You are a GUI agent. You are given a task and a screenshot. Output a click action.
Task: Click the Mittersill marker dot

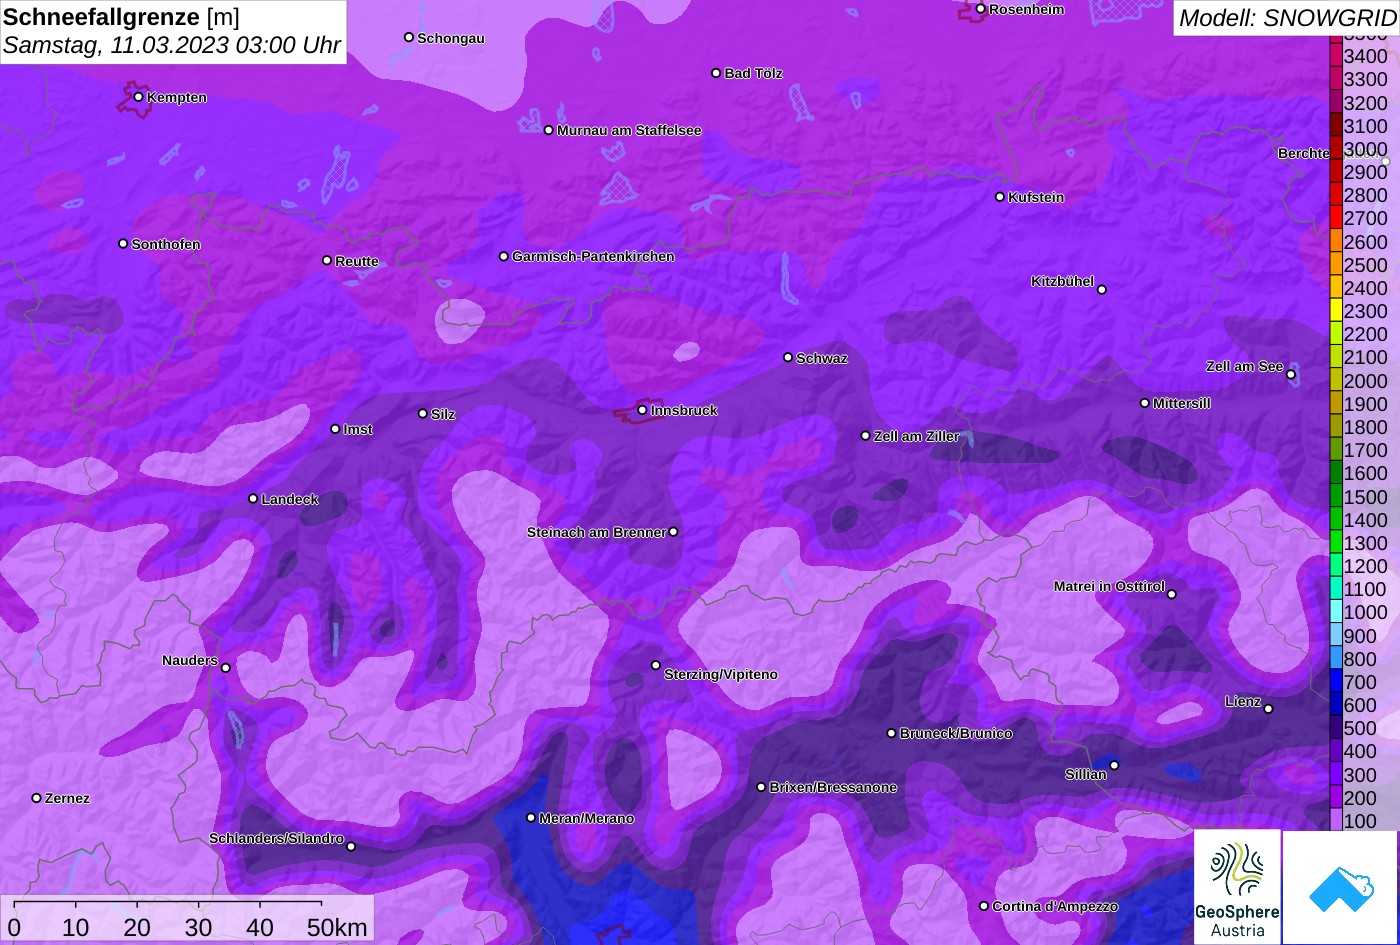[1145, 403]
